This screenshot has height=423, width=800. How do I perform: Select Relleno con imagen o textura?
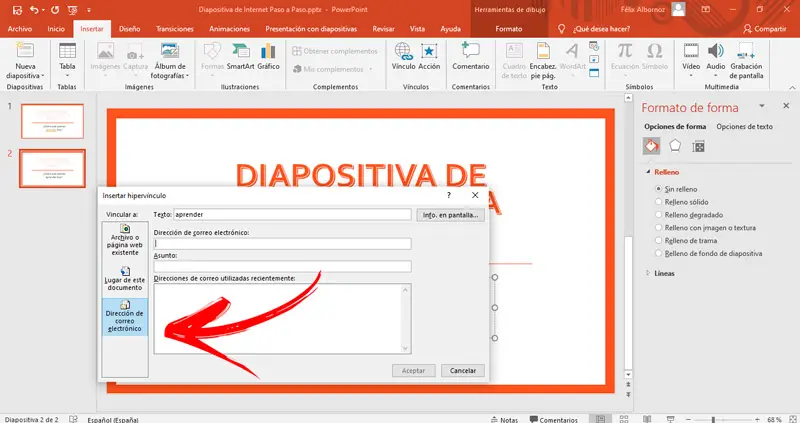point(658,228)
